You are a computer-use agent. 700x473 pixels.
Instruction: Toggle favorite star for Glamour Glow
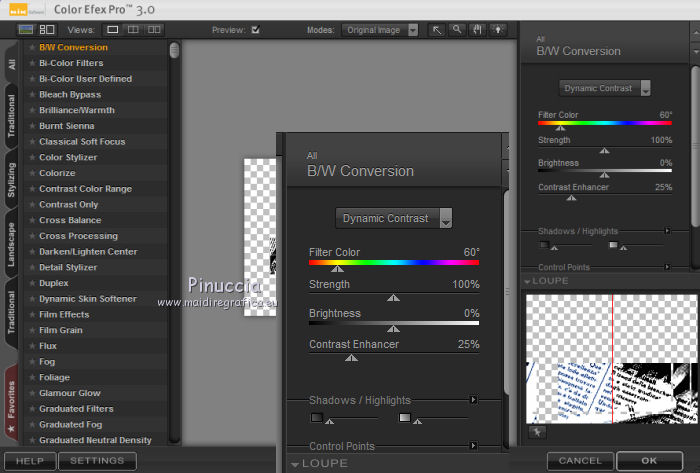32,393
